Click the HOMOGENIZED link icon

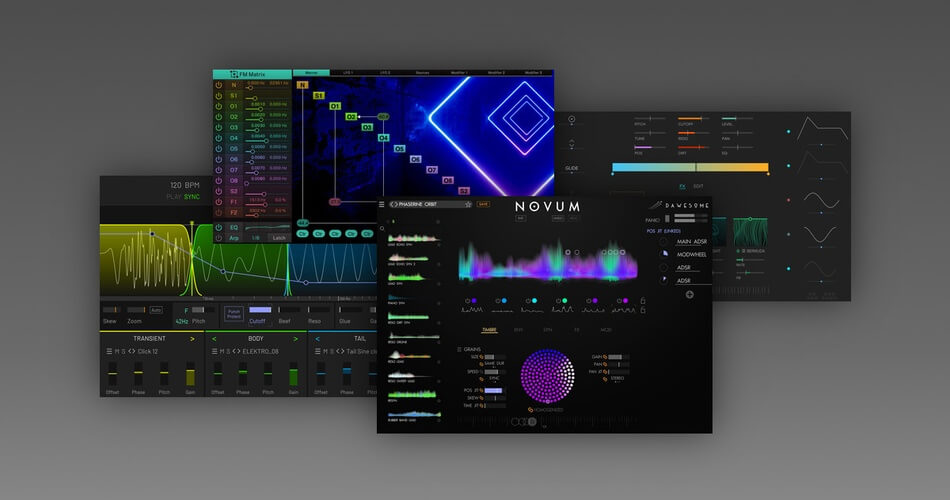530,410
